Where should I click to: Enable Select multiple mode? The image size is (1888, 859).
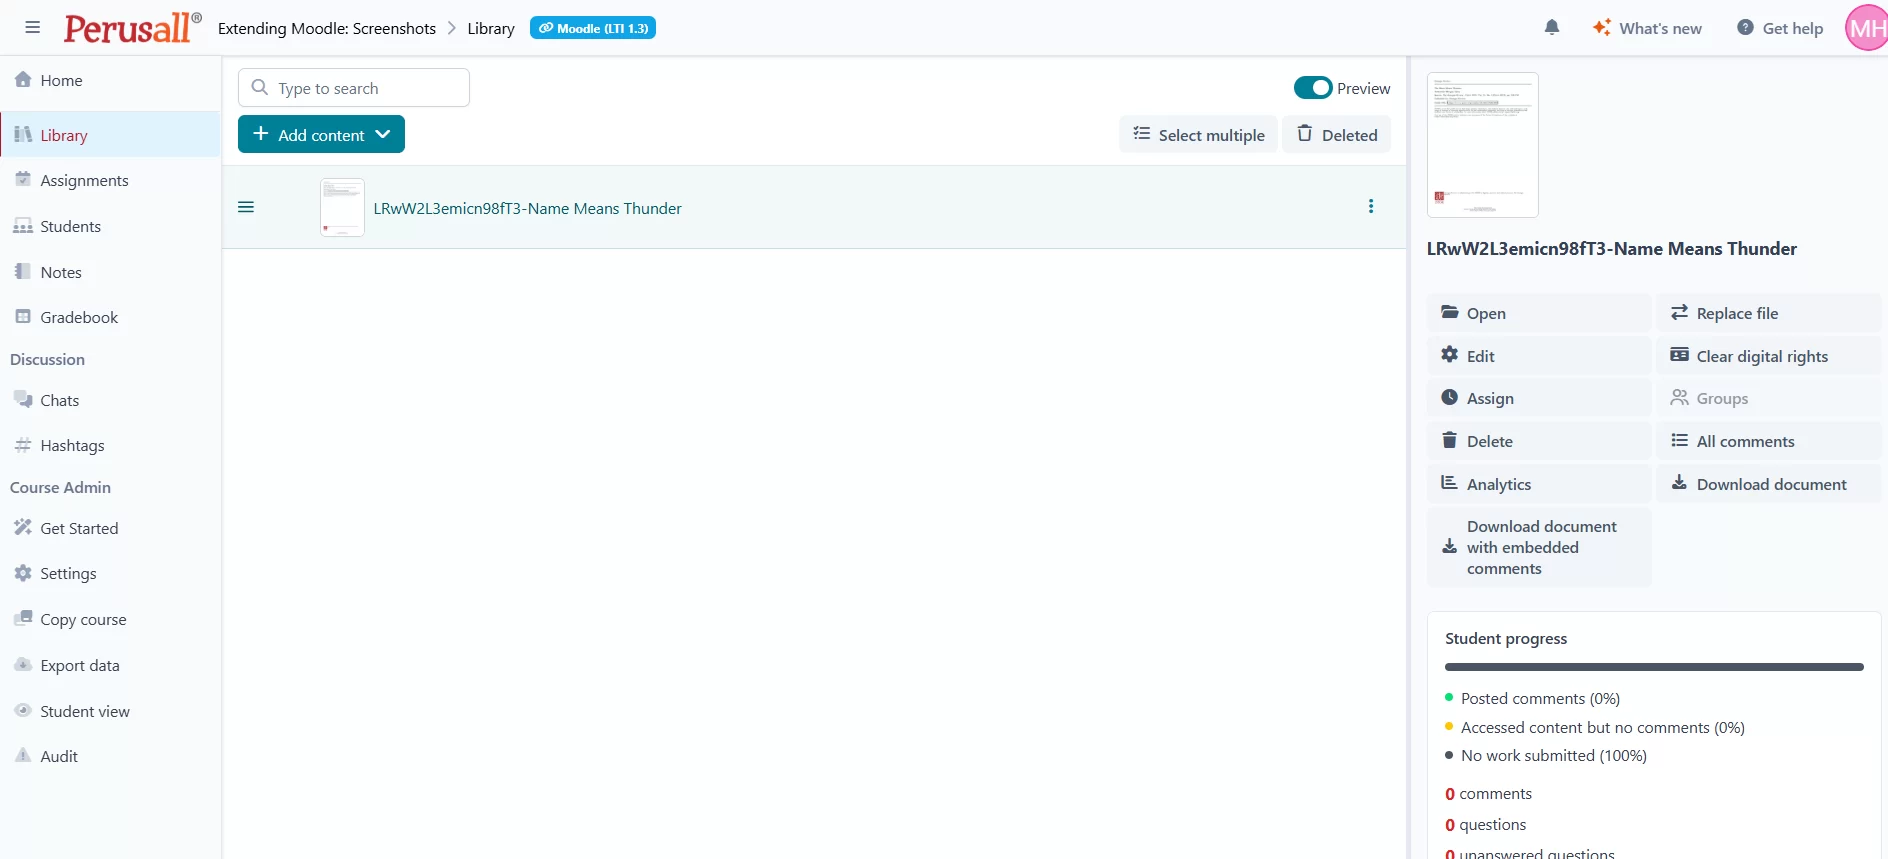pos(1198,135)
